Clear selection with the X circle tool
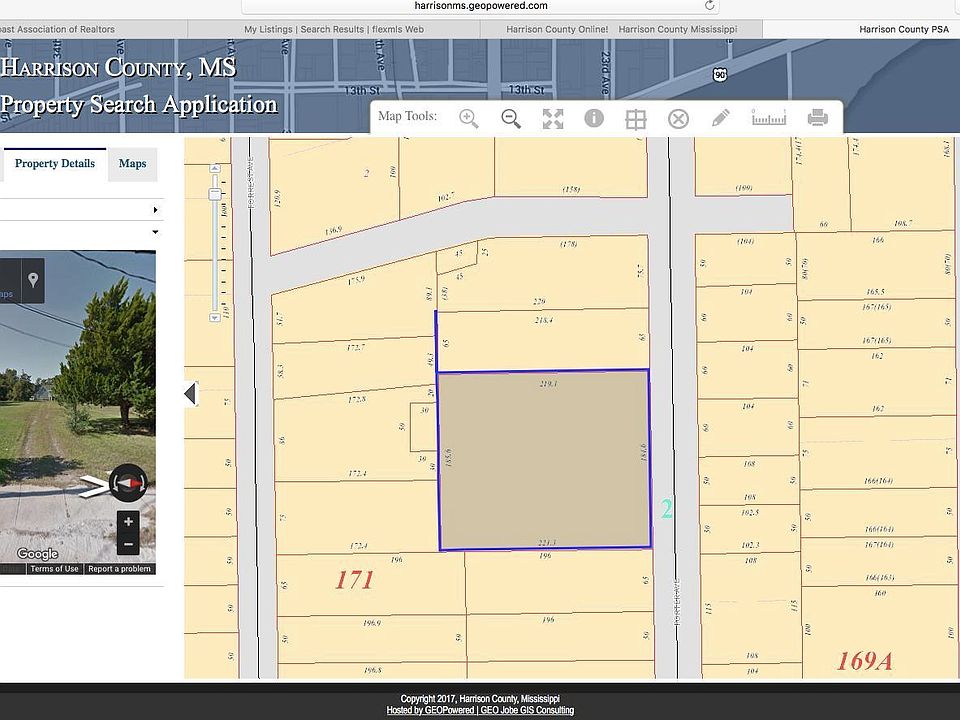960x720 pixels. 678,119
